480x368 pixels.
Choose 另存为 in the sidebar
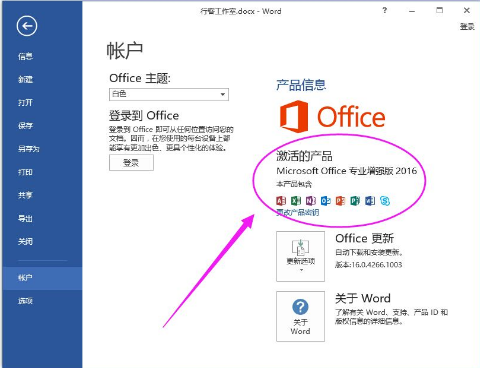tap(29, 149)
